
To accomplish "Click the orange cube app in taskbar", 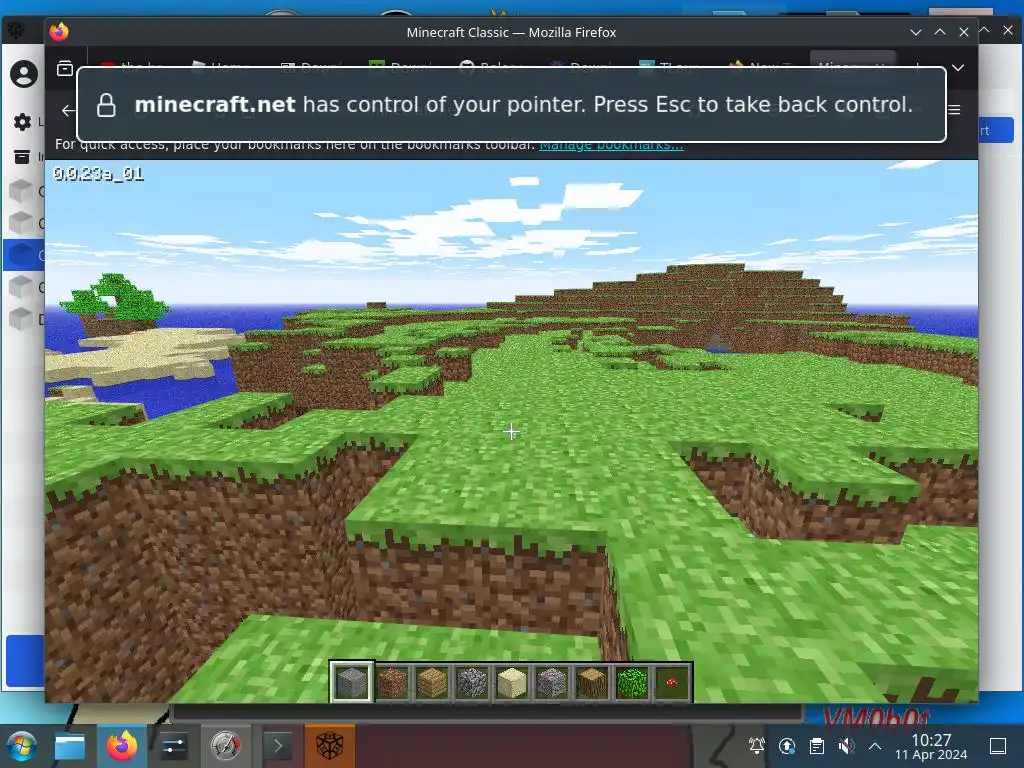I will tap(330, 746).
